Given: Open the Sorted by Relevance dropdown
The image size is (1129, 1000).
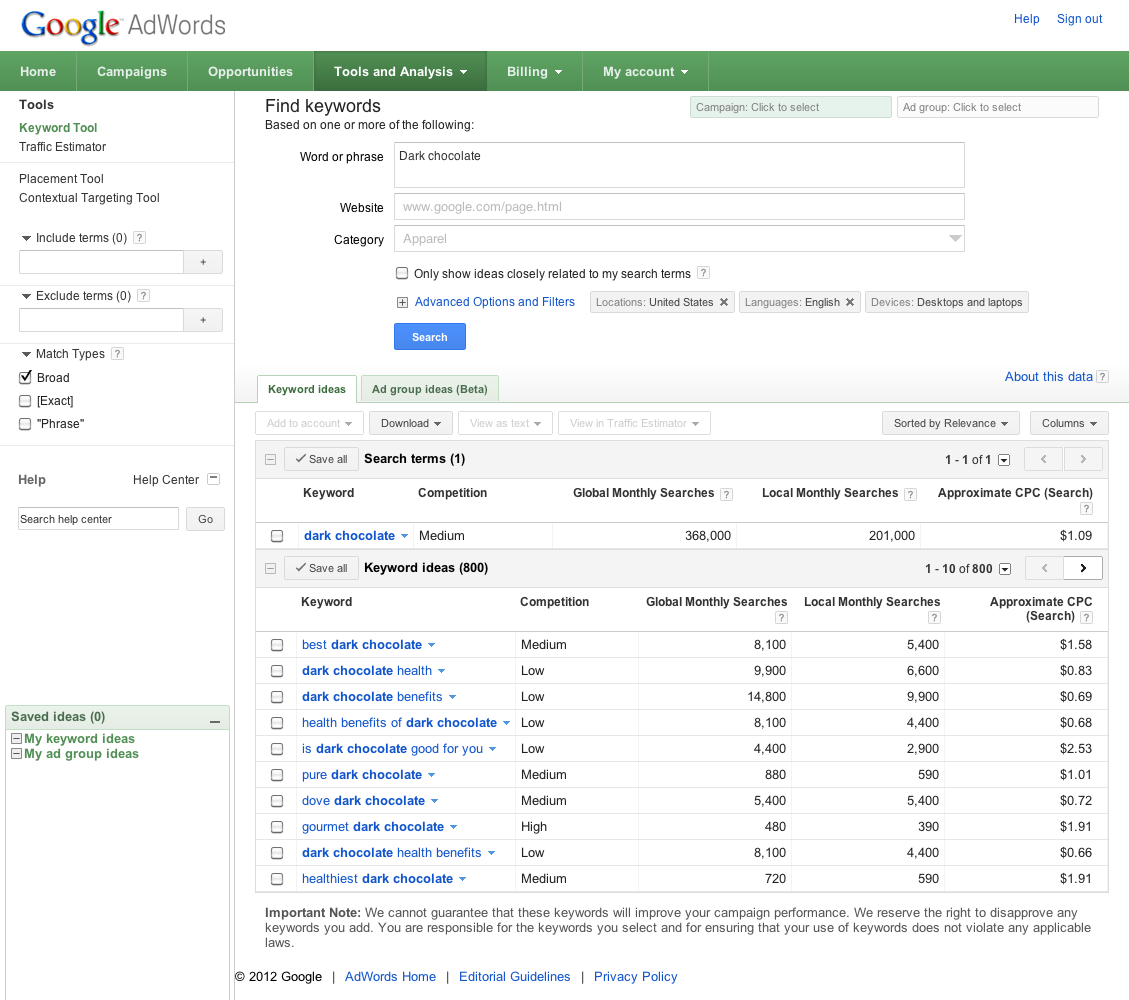Looking at the screenshot, I should pos(950,423).
